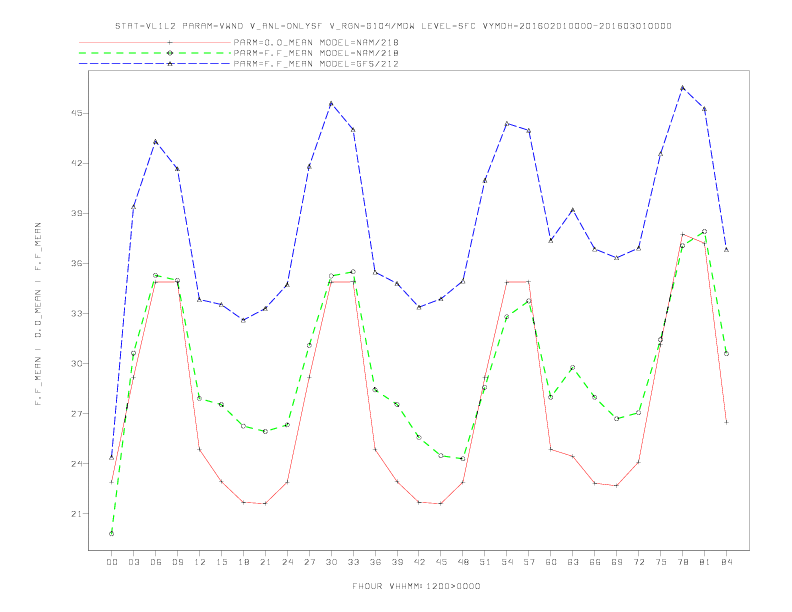Click y-axis tick label 33

[x=76, y=313]
